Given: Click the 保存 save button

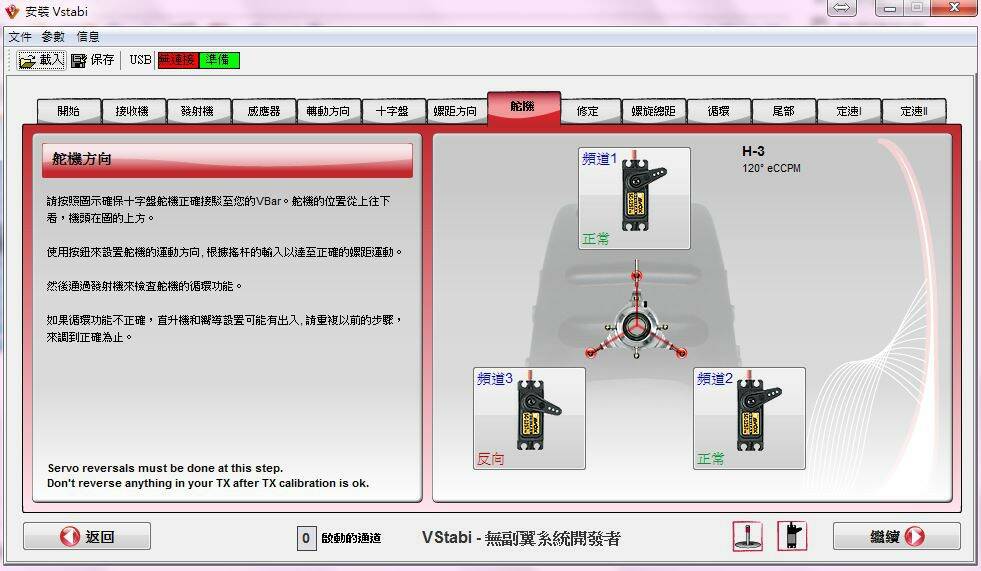Looking at the screenshot, I should [x=93, y=60].
